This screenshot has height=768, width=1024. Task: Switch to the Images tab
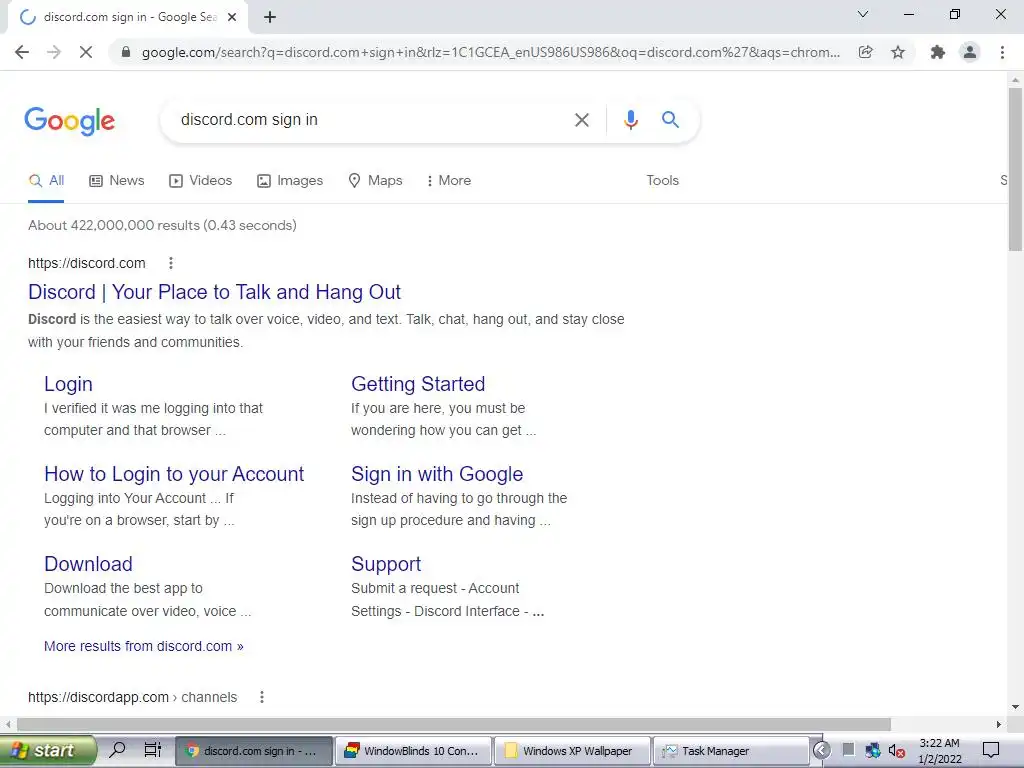click(290, 181)
